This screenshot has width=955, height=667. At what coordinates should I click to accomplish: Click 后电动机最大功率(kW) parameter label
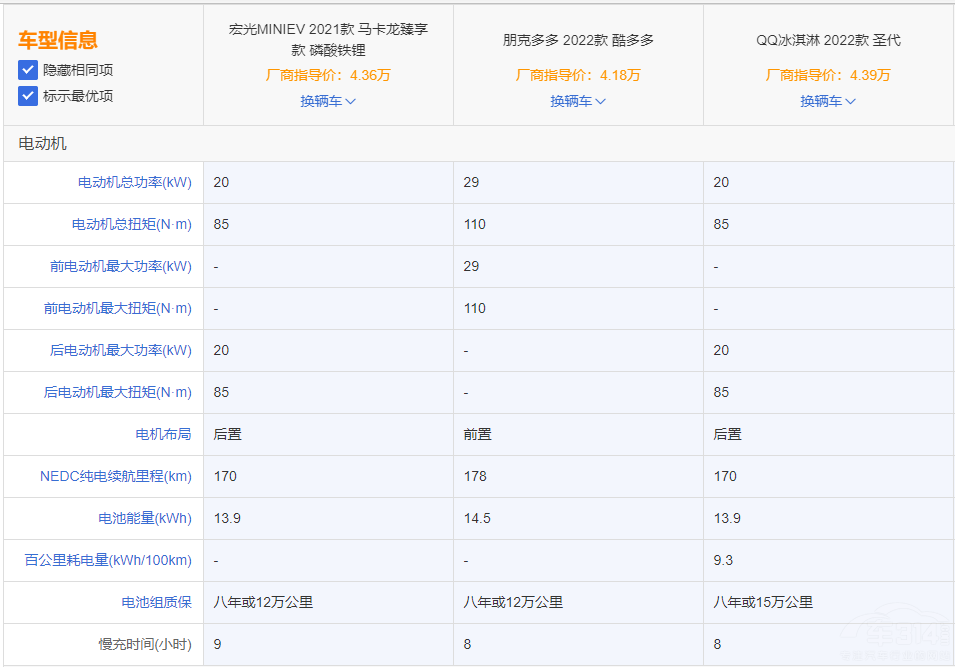coord(121,350)
